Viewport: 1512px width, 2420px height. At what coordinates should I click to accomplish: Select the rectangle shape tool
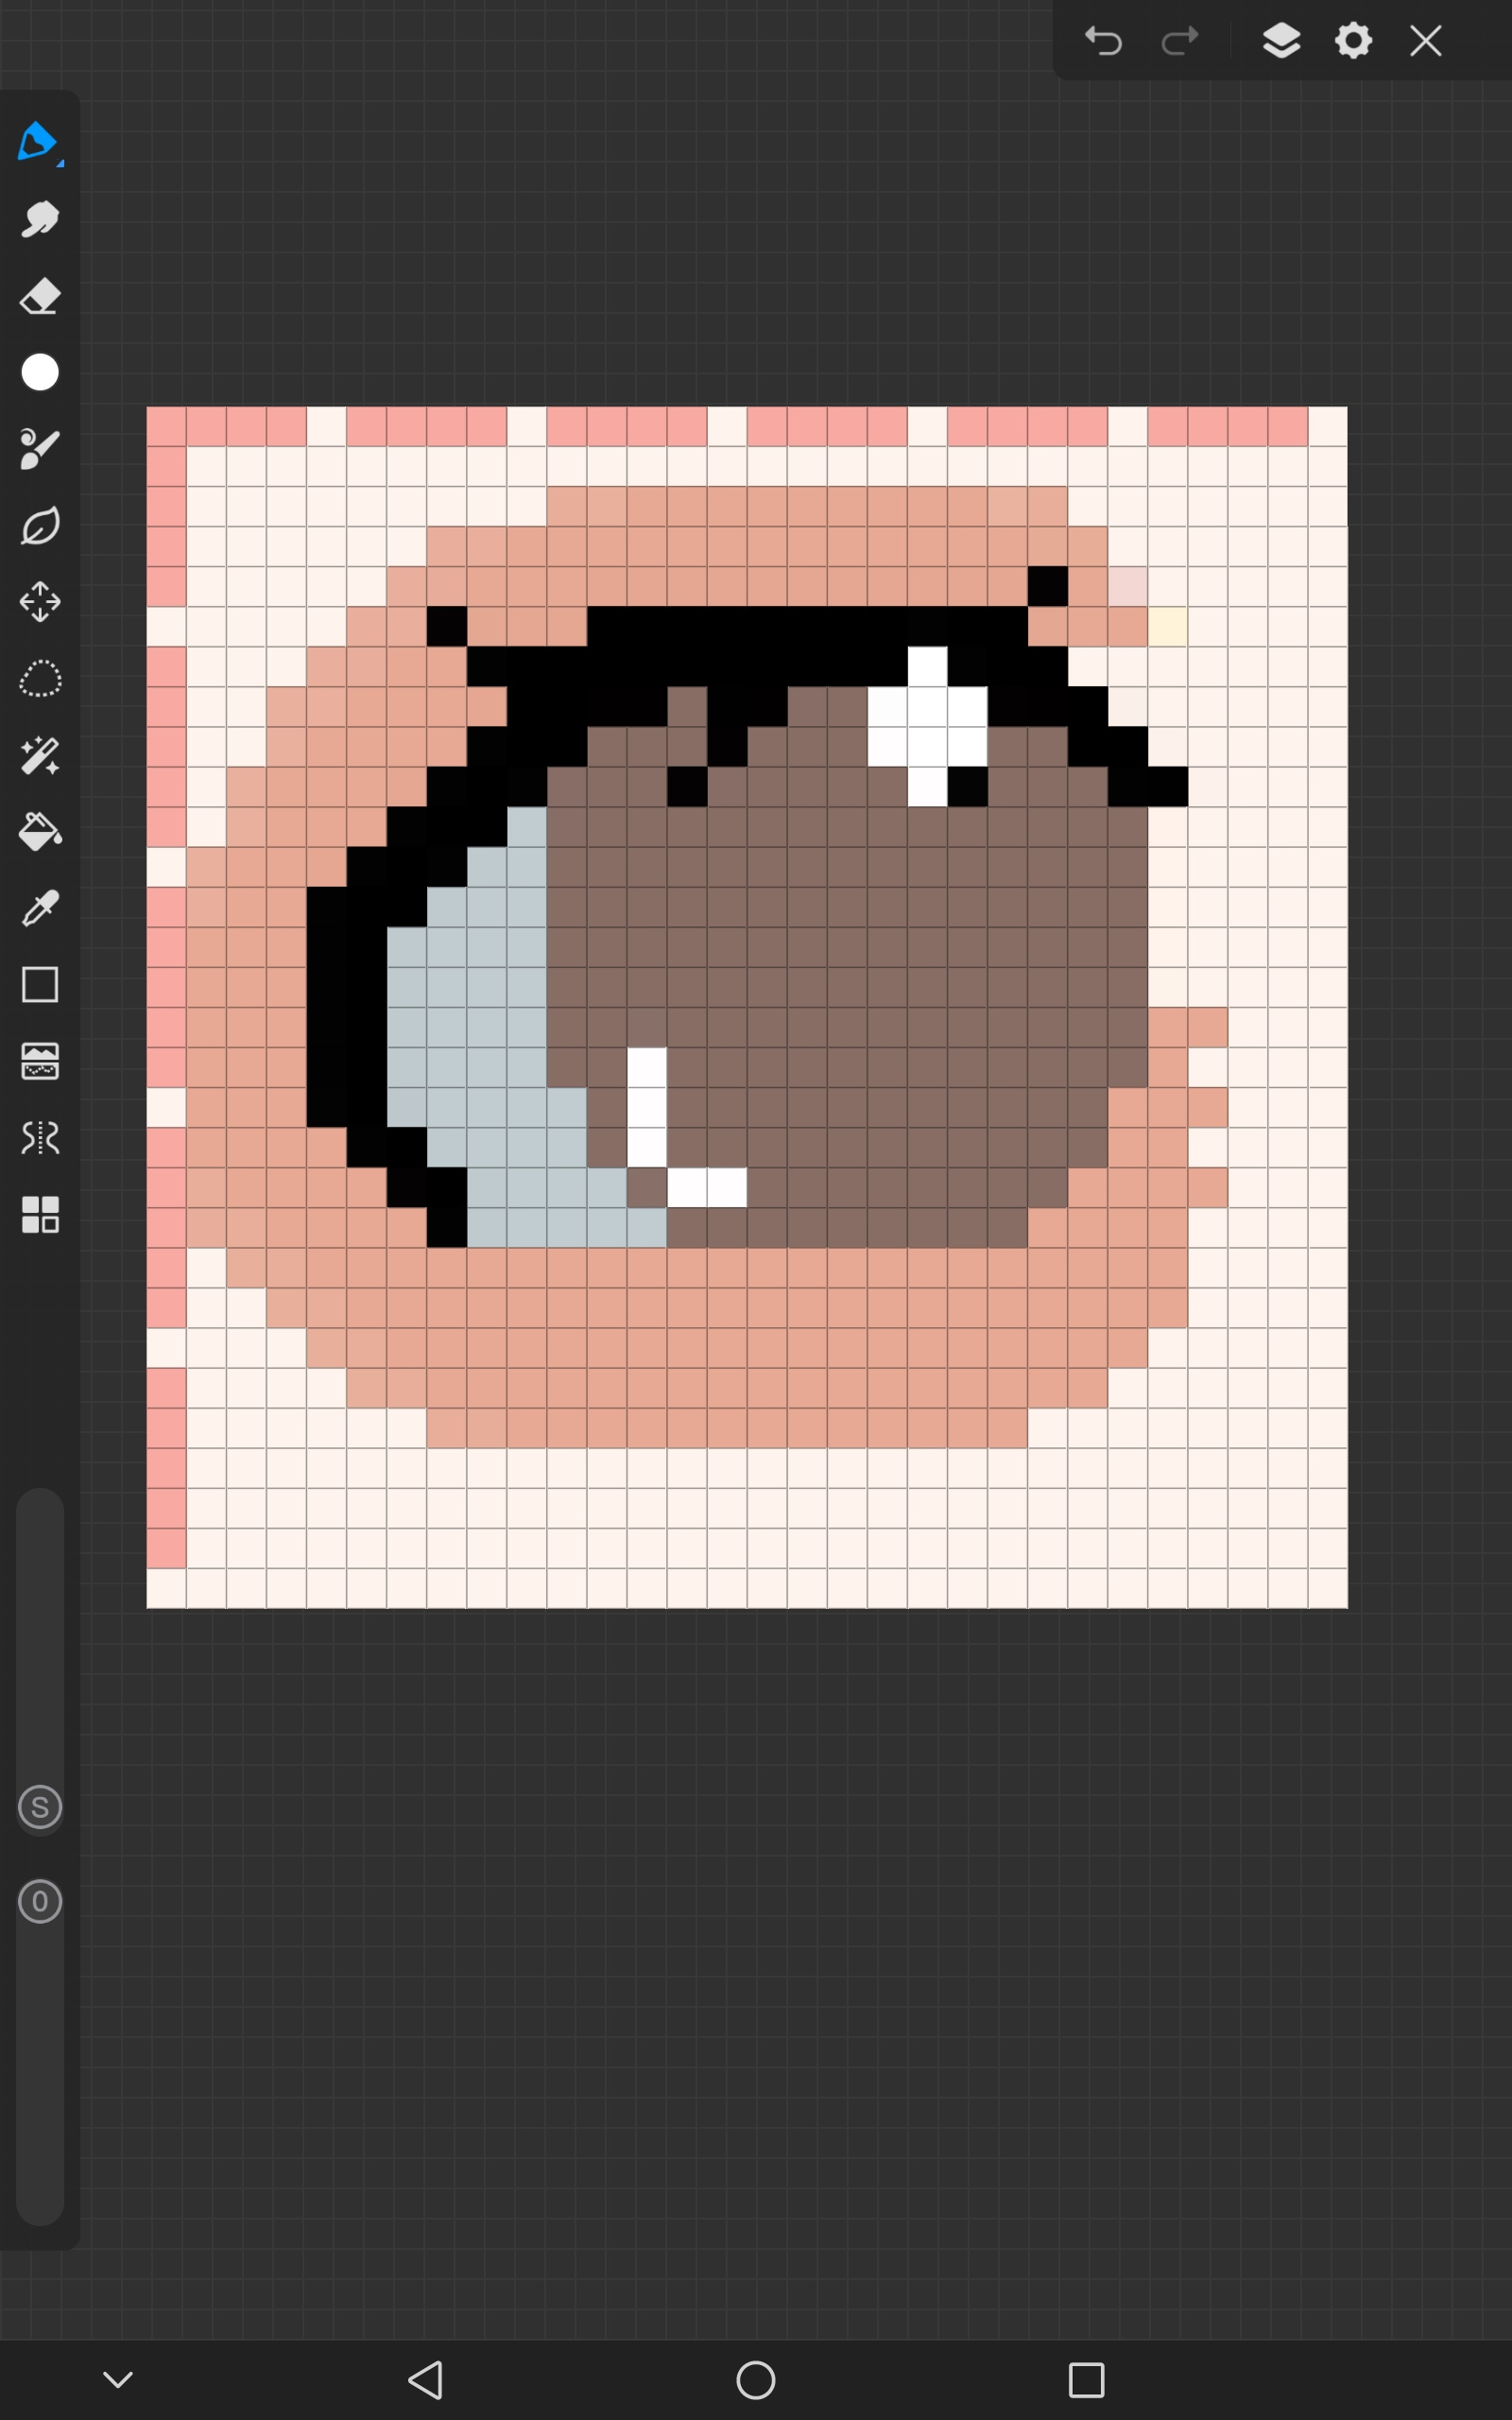tap(40, 985)
